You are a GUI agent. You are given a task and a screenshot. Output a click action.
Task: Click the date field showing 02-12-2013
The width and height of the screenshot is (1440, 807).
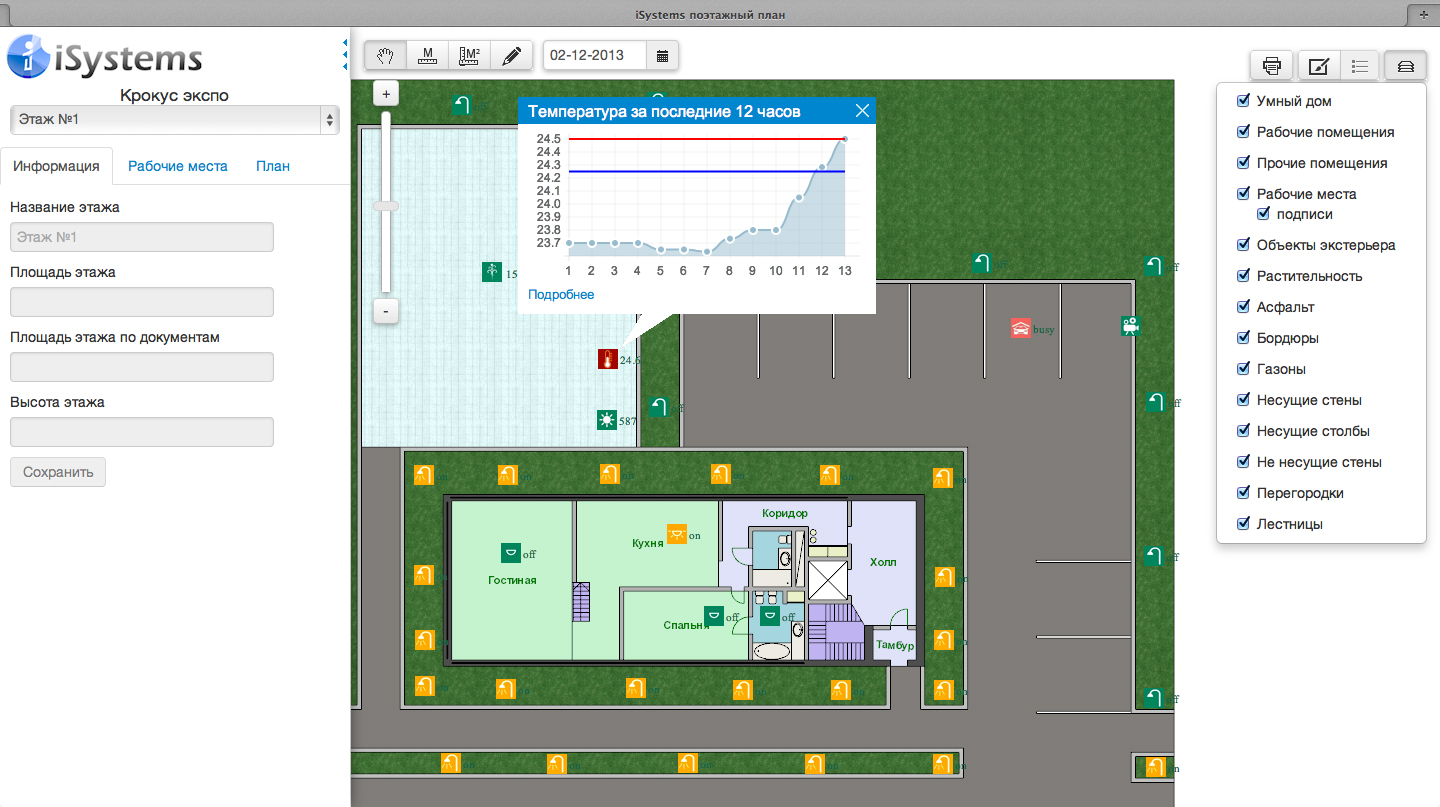[595, 55]
